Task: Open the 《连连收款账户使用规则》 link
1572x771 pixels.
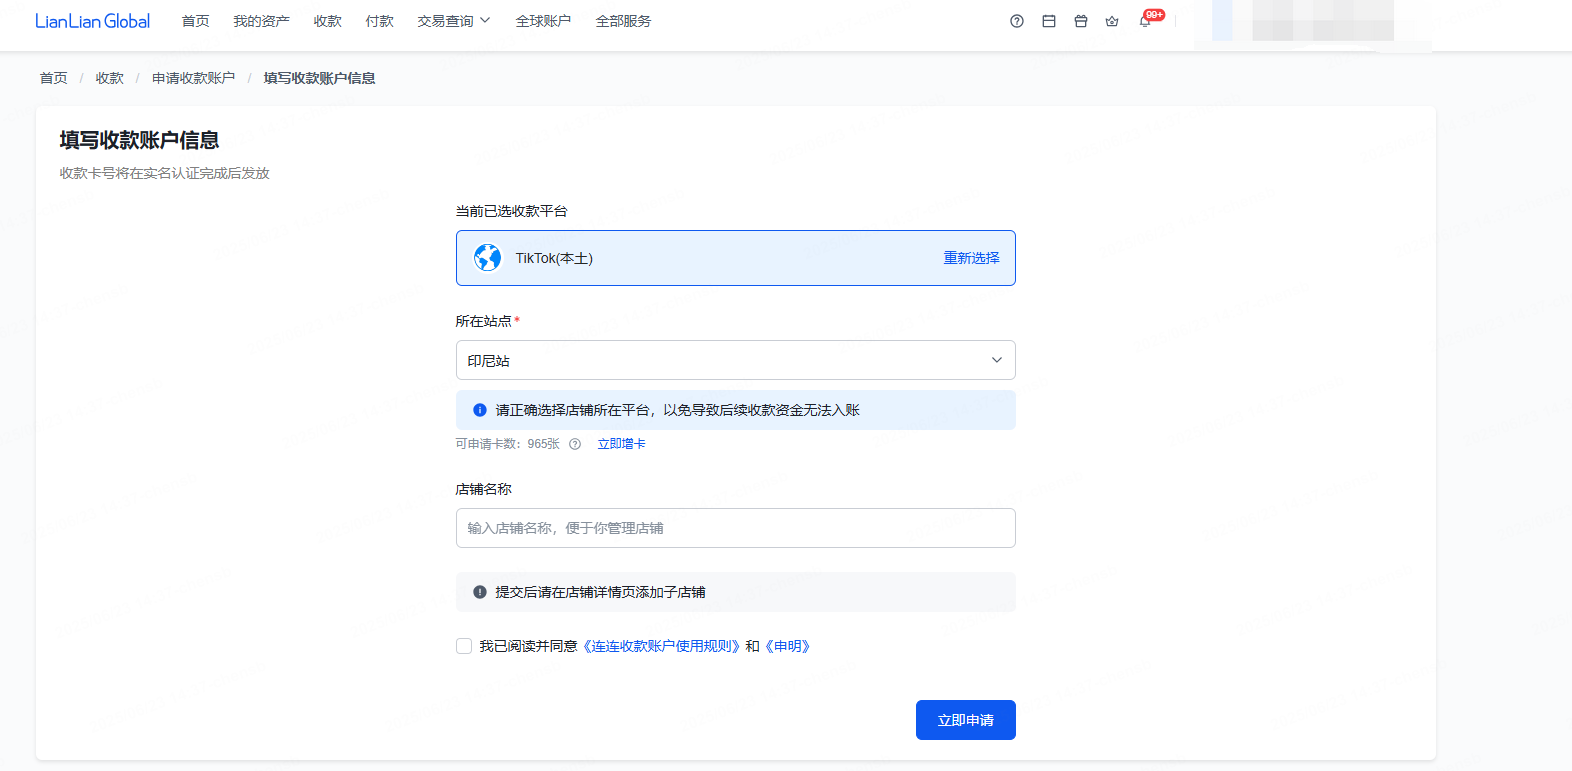Action: 661,646
